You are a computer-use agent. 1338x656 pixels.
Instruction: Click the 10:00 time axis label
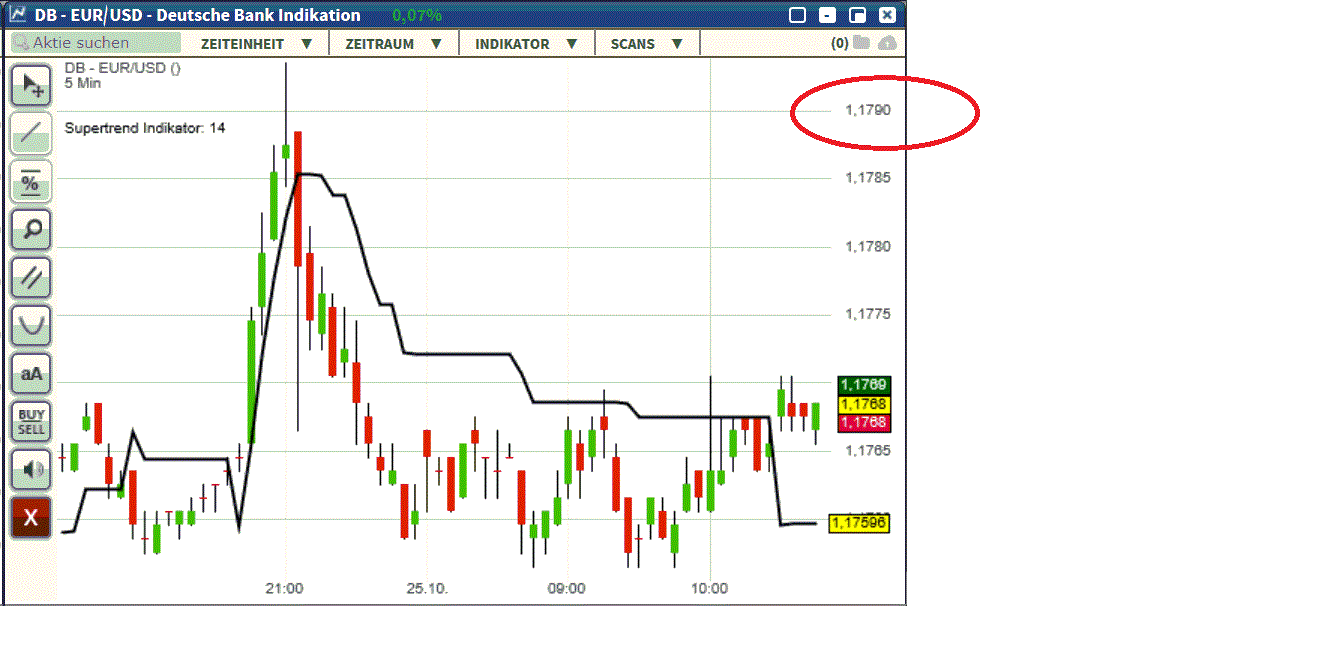(x=709, y=589)
